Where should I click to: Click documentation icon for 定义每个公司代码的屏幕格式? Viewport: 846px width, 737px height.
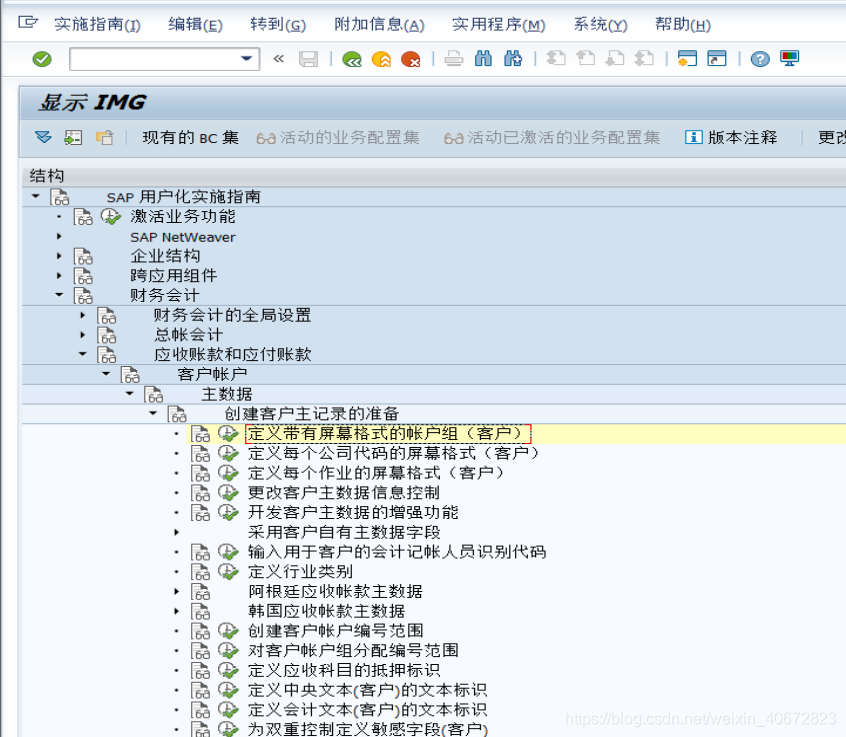coord(201,453)
